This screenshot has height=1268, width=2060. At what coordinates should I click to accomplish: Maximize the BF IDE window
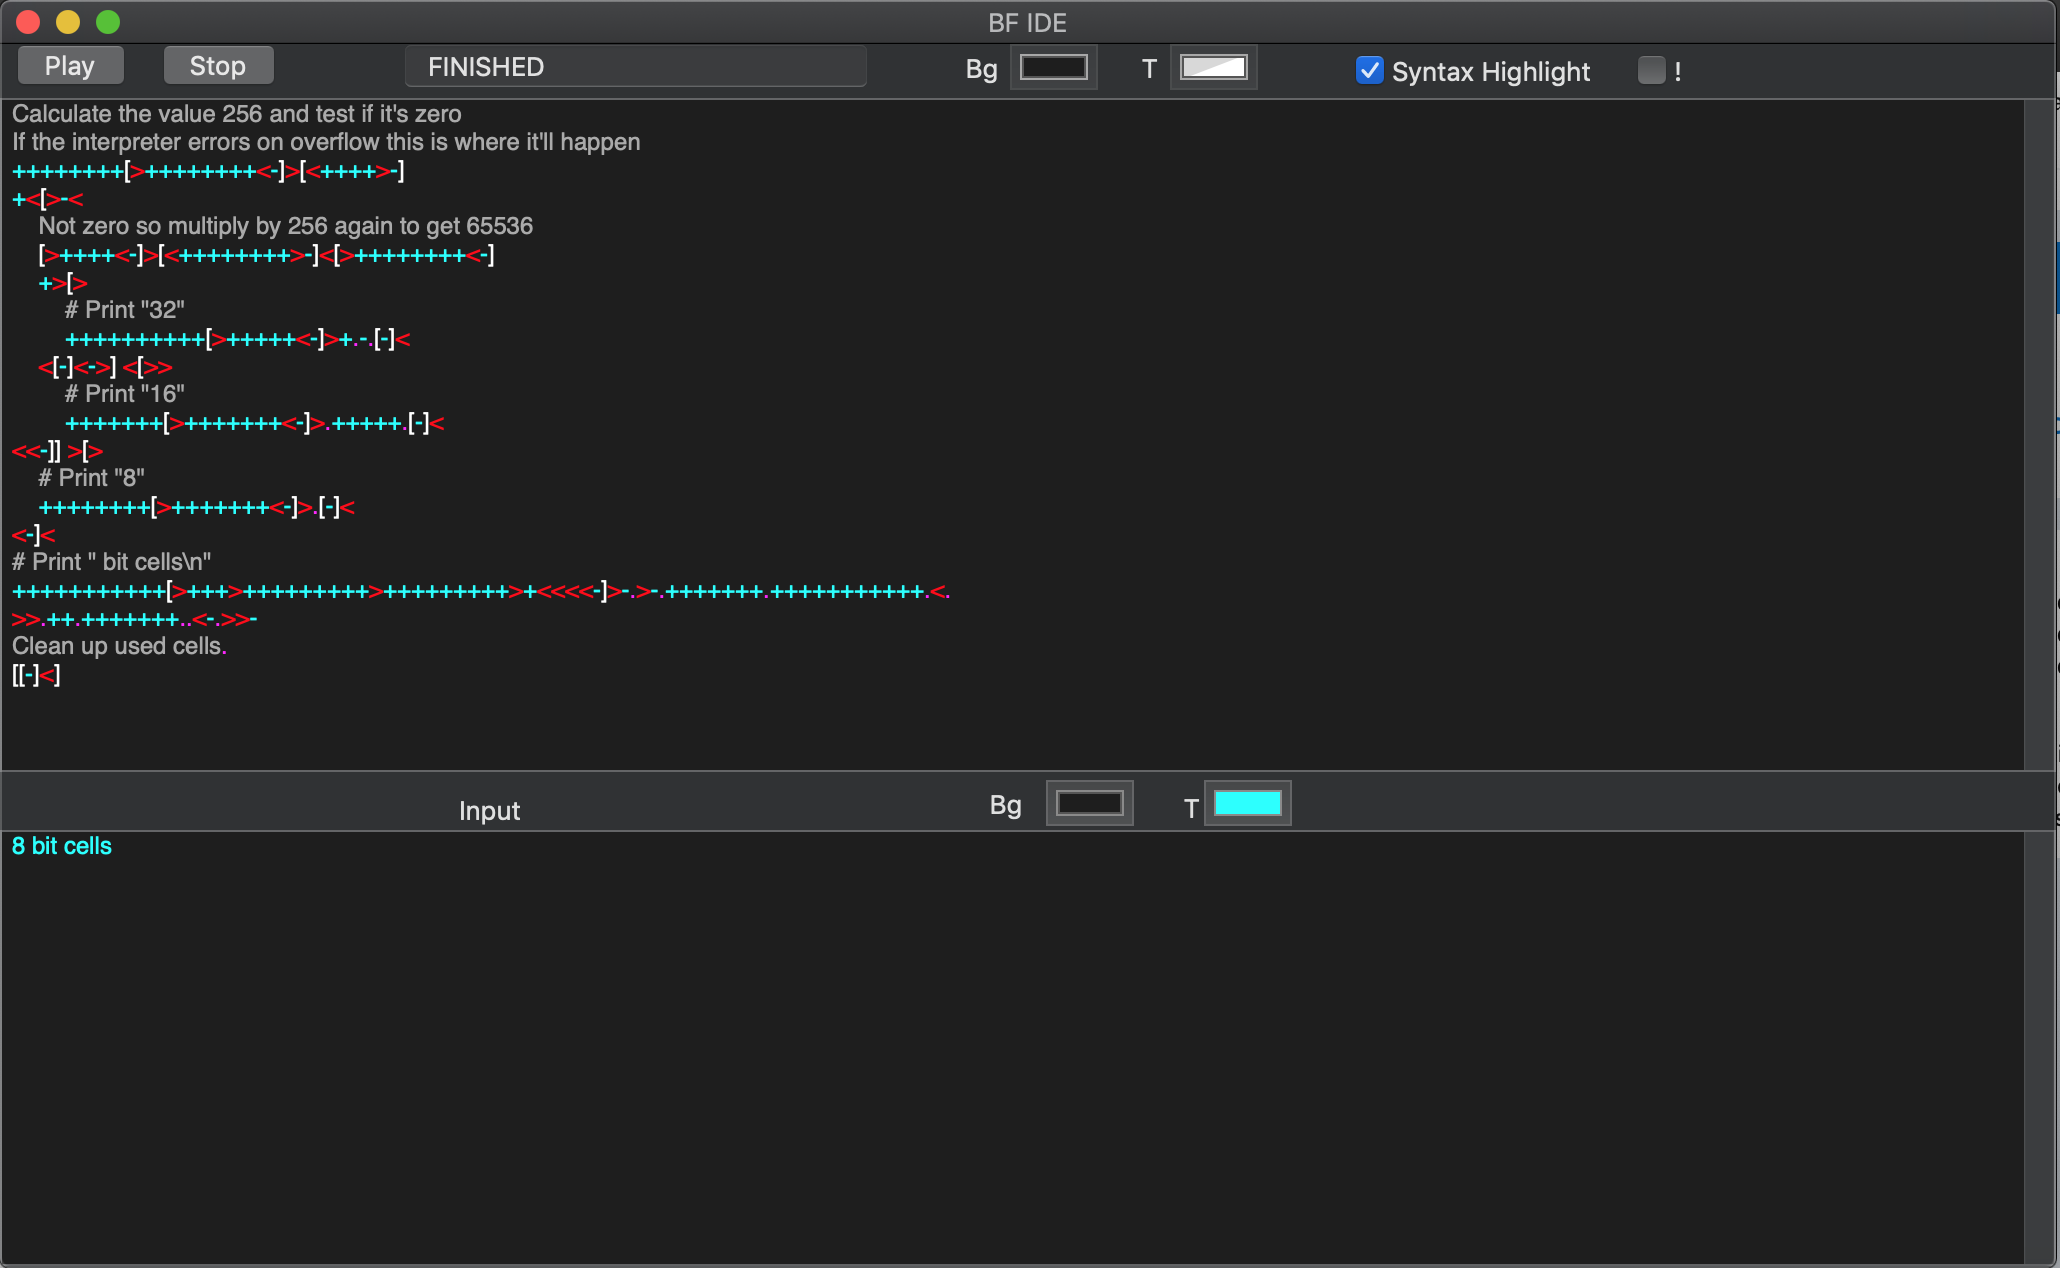pos(108,21)
